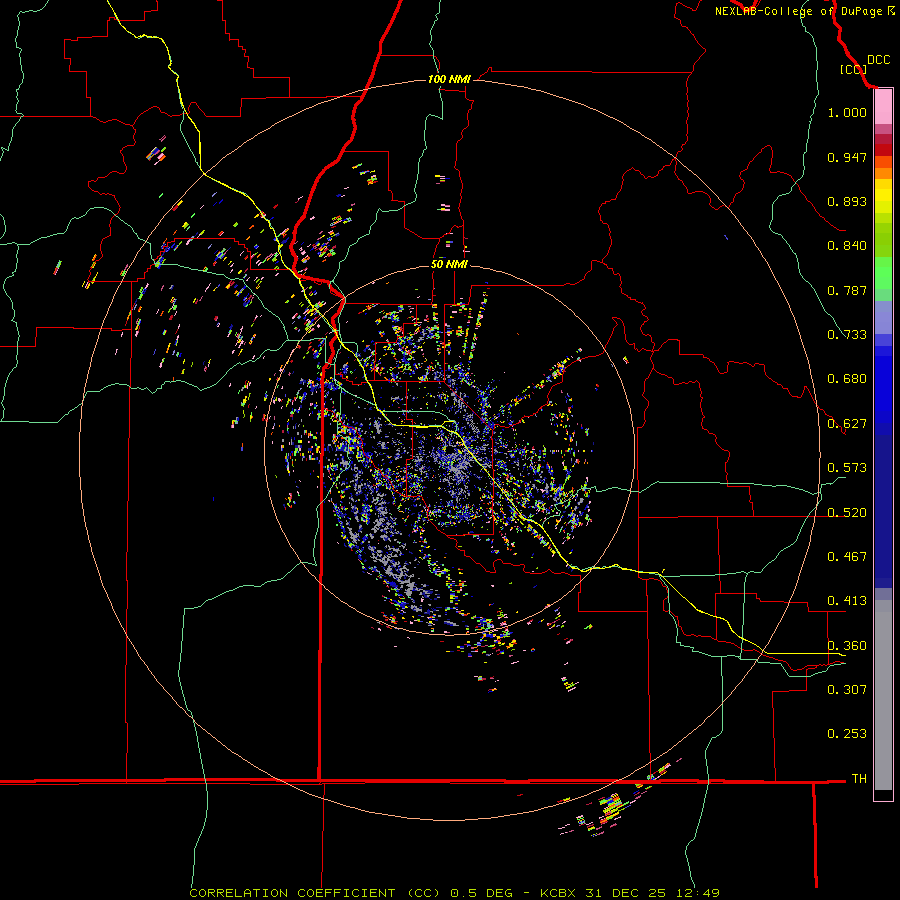The width and height of the screenshot is (900, 900).
Task: Click the 0.787 scale value
Action: click(x=847, y=290)
